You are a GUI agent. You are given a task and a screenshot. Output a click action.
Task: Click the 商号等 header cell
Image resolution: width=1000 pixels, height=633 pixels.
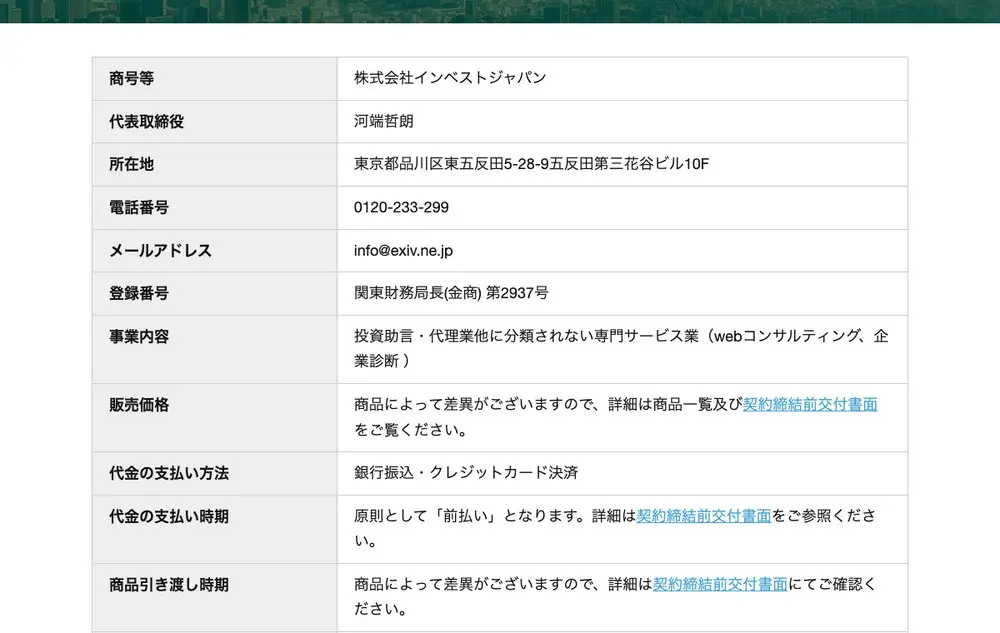pos(215,78)
